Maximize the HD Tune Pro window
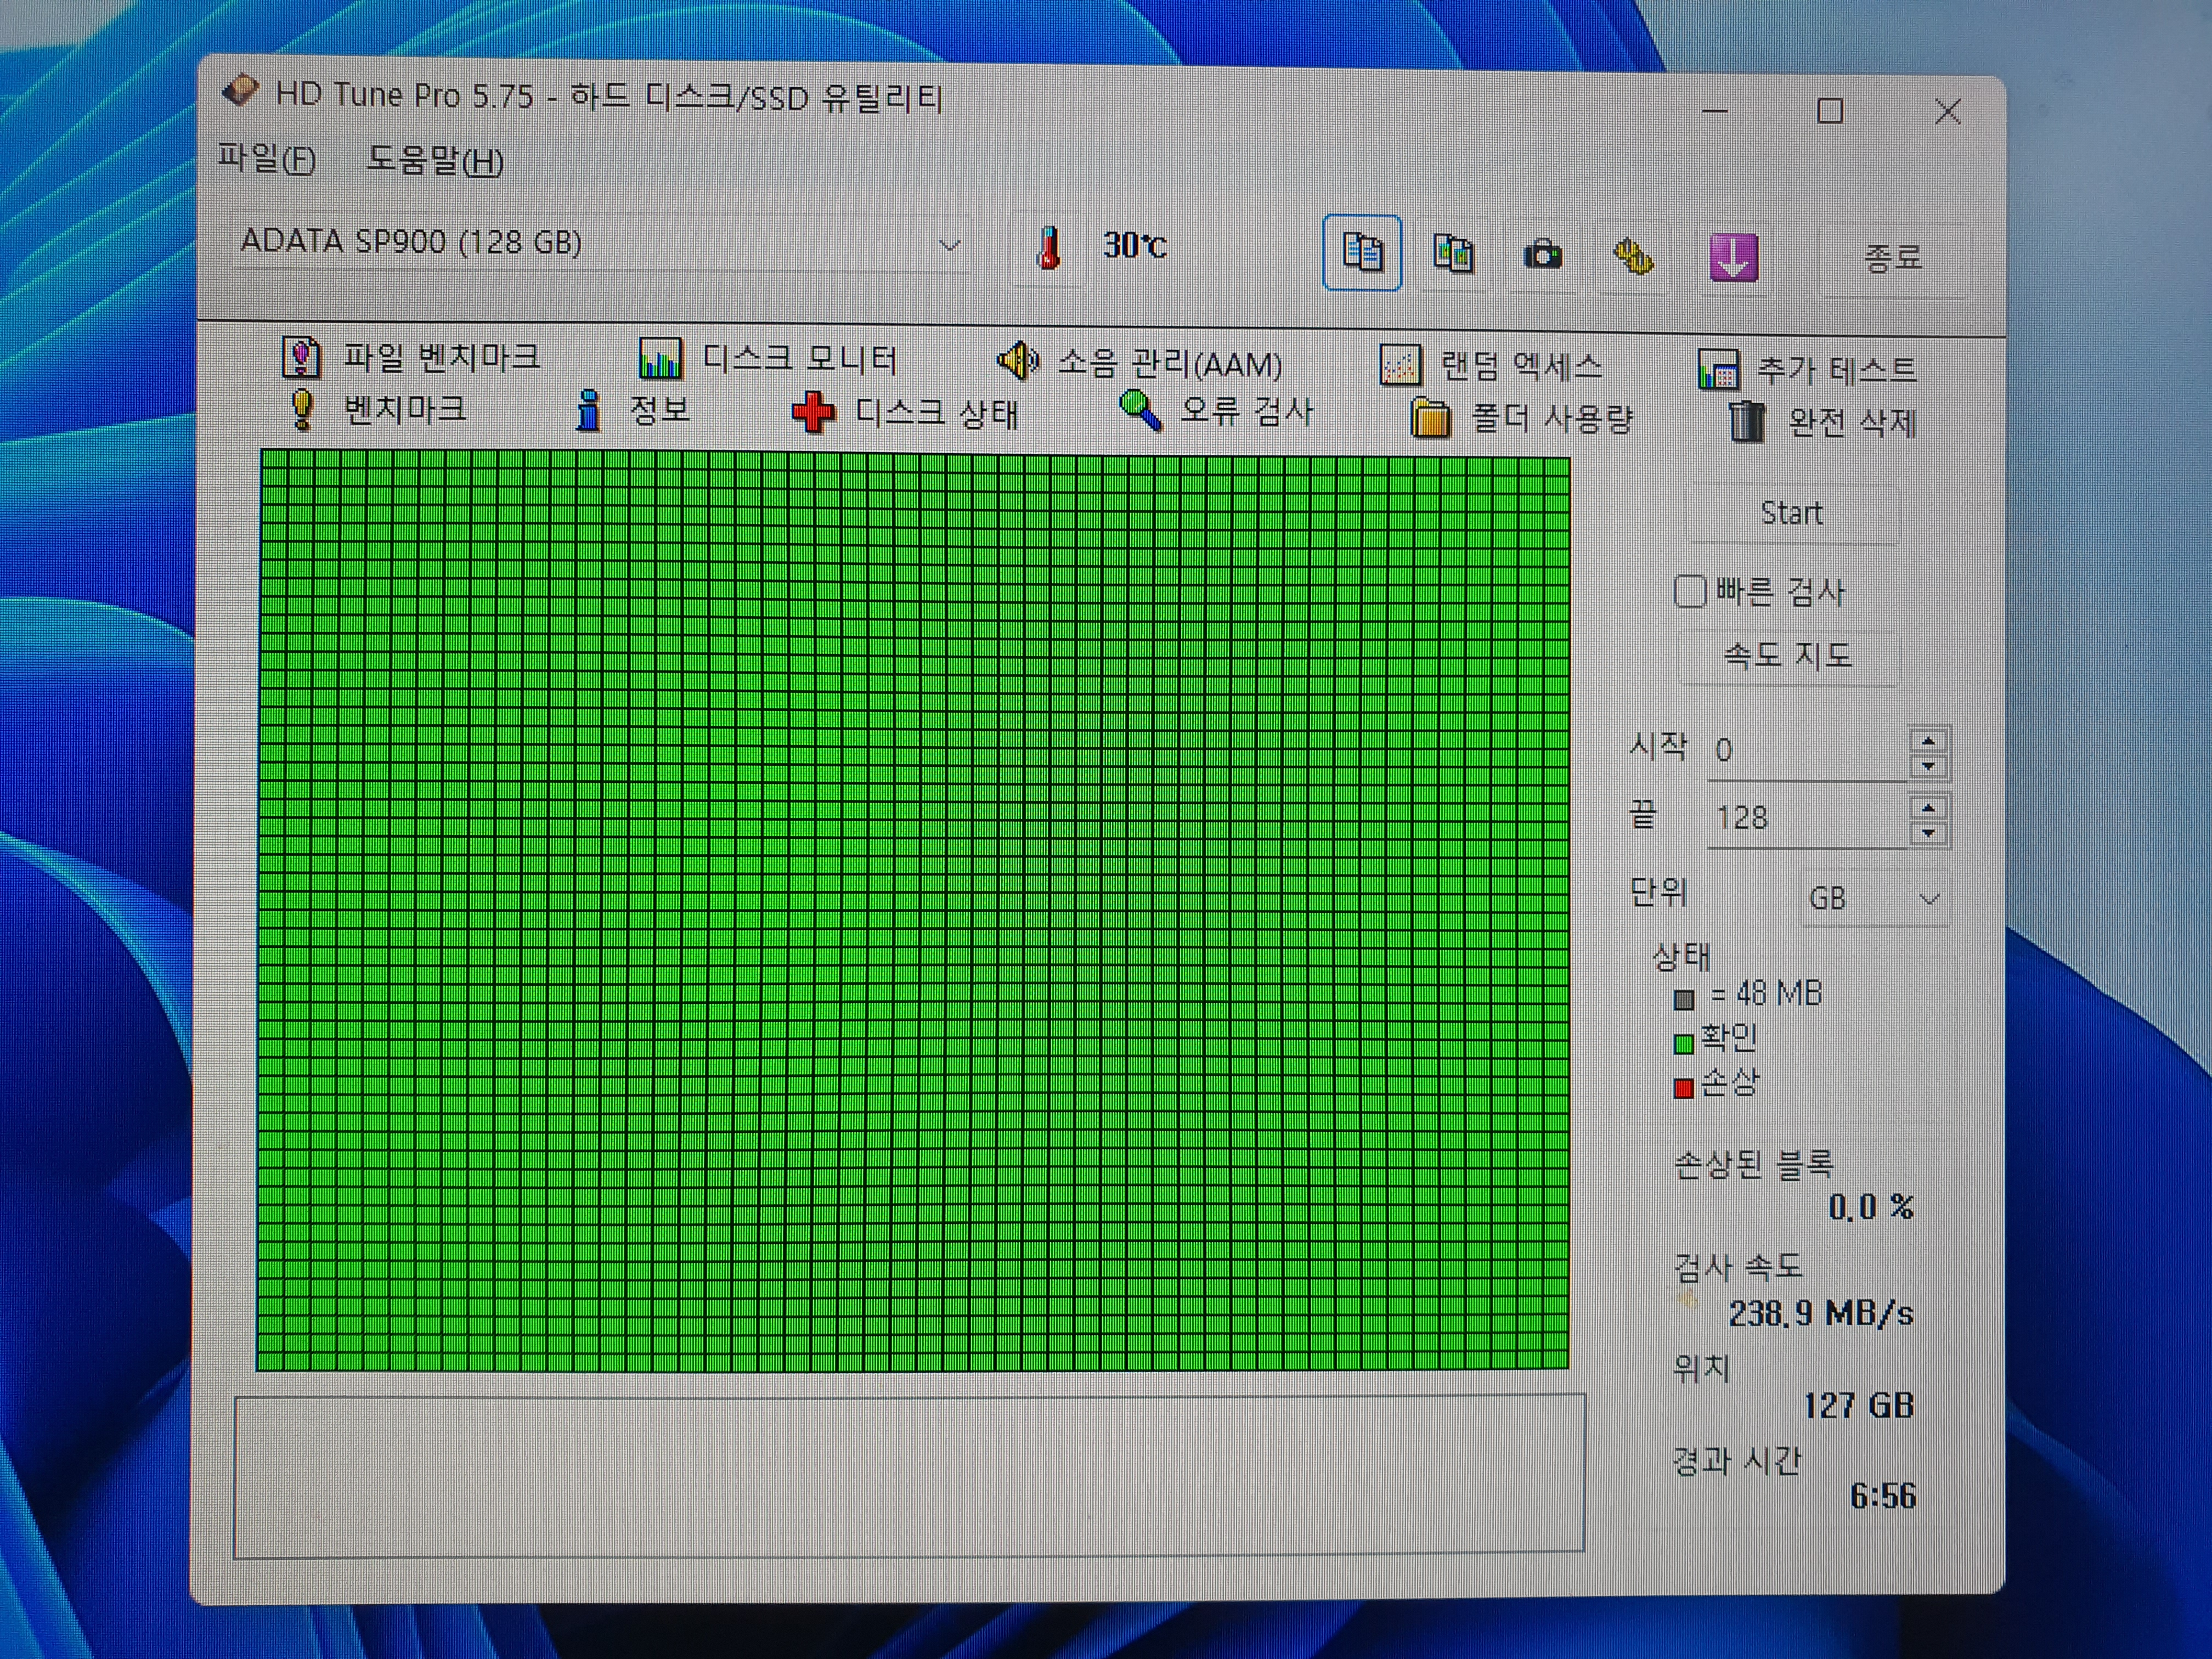Viewport: 2212px width, 1659px height. click(1830, 111)
